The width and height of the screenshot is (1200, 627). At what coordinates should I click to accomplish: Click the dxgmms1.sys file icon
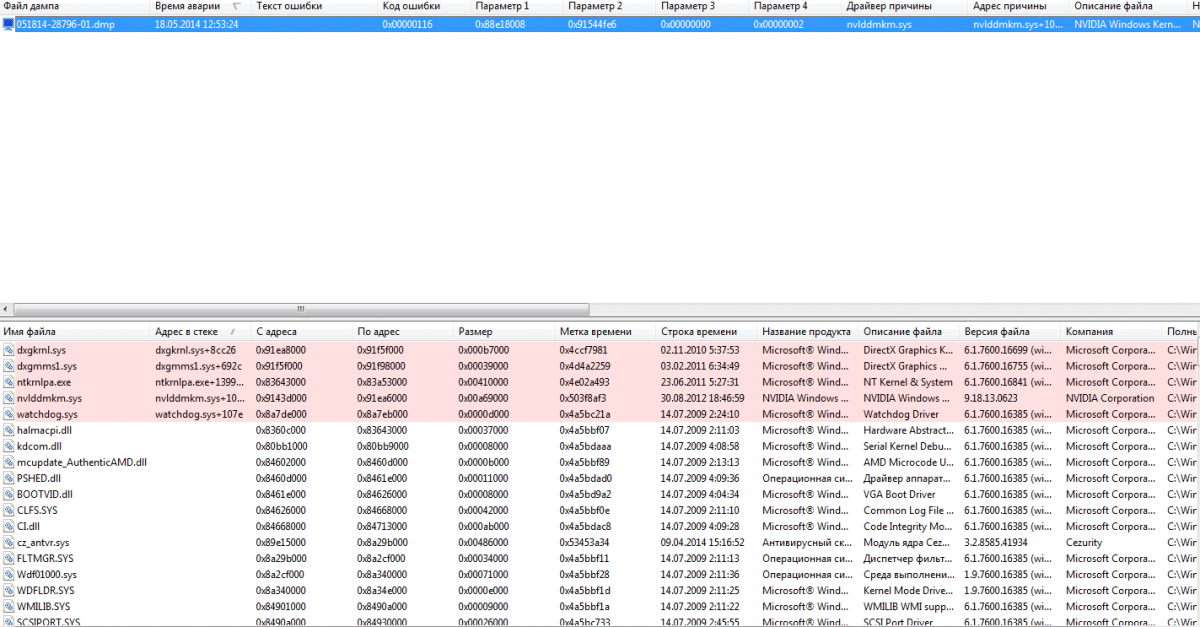click(x=9, y=366)
